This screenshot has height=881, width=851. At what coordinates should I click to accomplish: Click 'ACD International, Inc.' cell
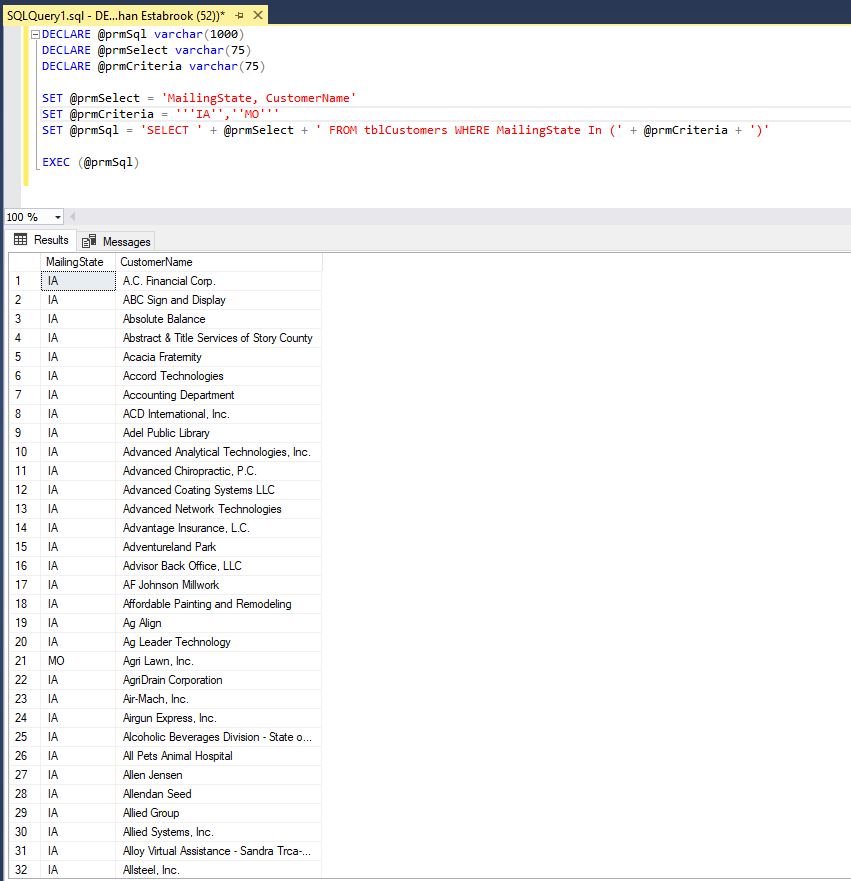pos(219,414)
